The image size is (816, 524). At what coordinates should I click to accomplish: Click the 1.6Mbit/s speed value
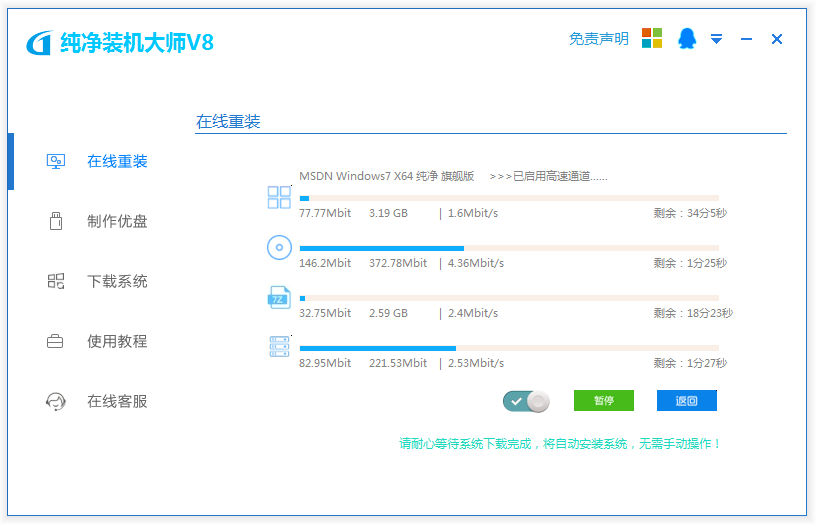click(473, 213)
